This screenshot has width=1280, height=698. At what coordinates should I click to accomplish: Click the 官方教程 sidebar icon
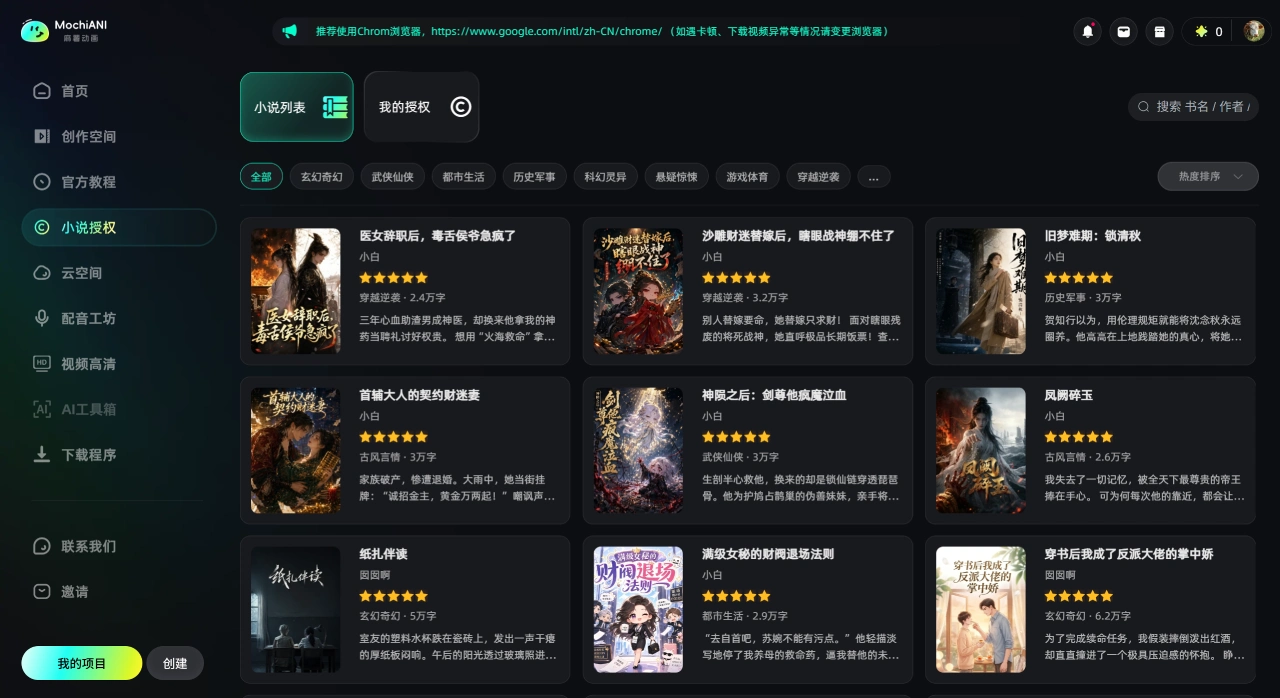tap(42, 182)
